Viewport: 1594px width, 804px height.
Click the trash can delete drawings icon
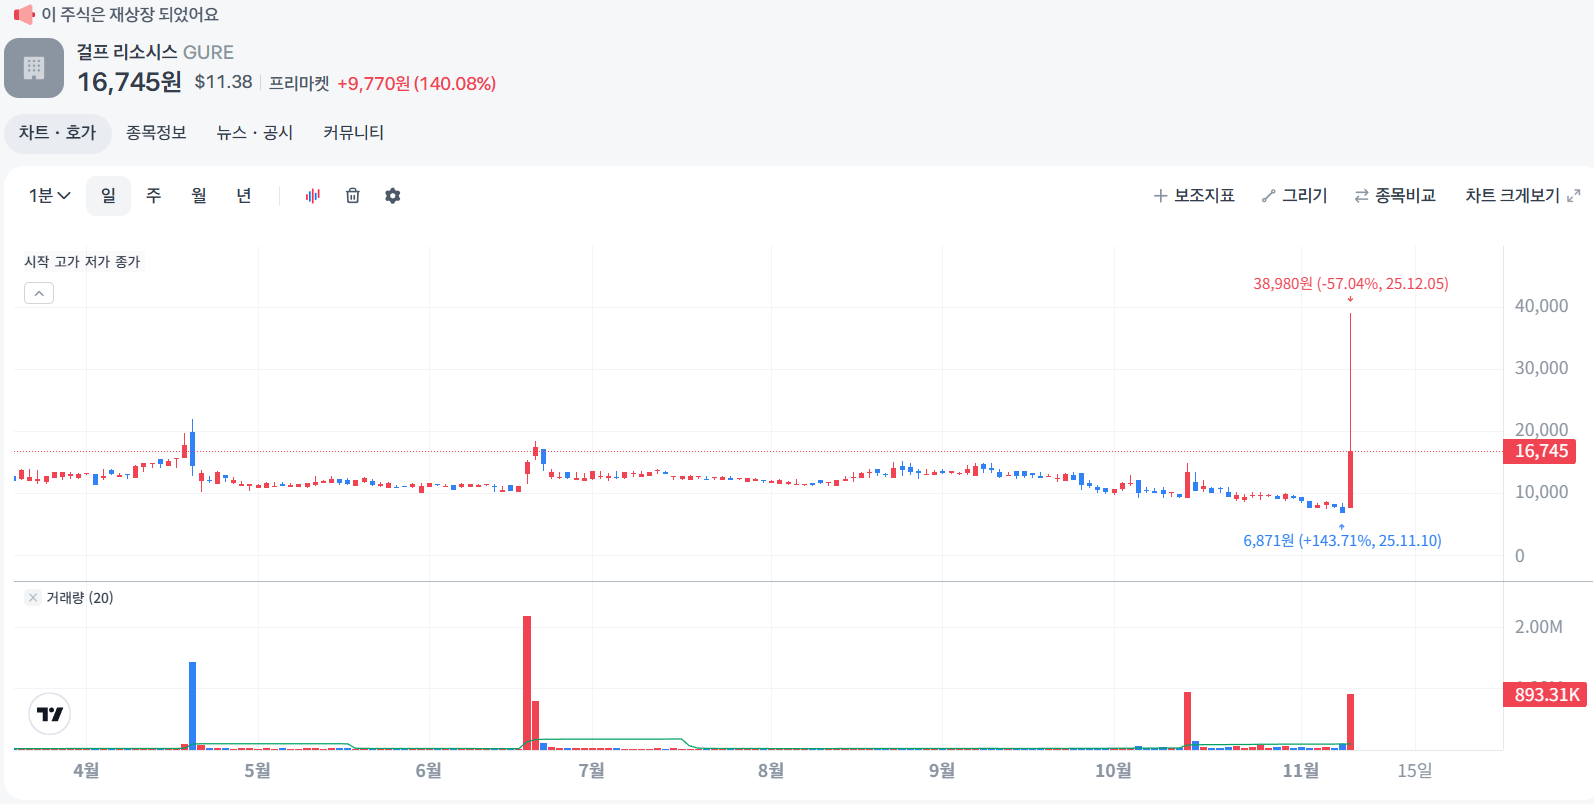(353, 196)
